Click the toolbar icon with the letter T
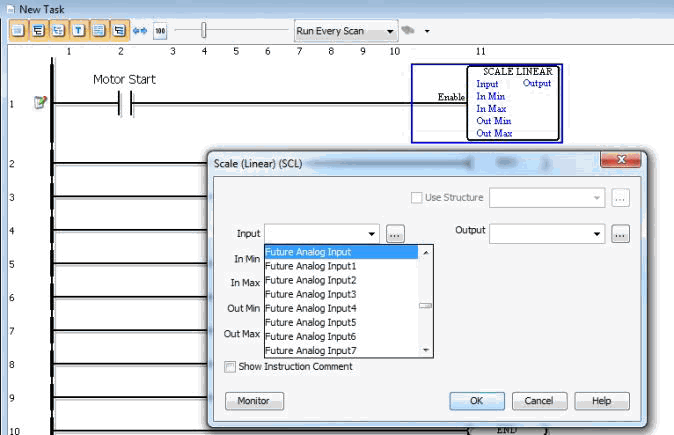Viewport: 674px width, 435px height. pos(80,30)
